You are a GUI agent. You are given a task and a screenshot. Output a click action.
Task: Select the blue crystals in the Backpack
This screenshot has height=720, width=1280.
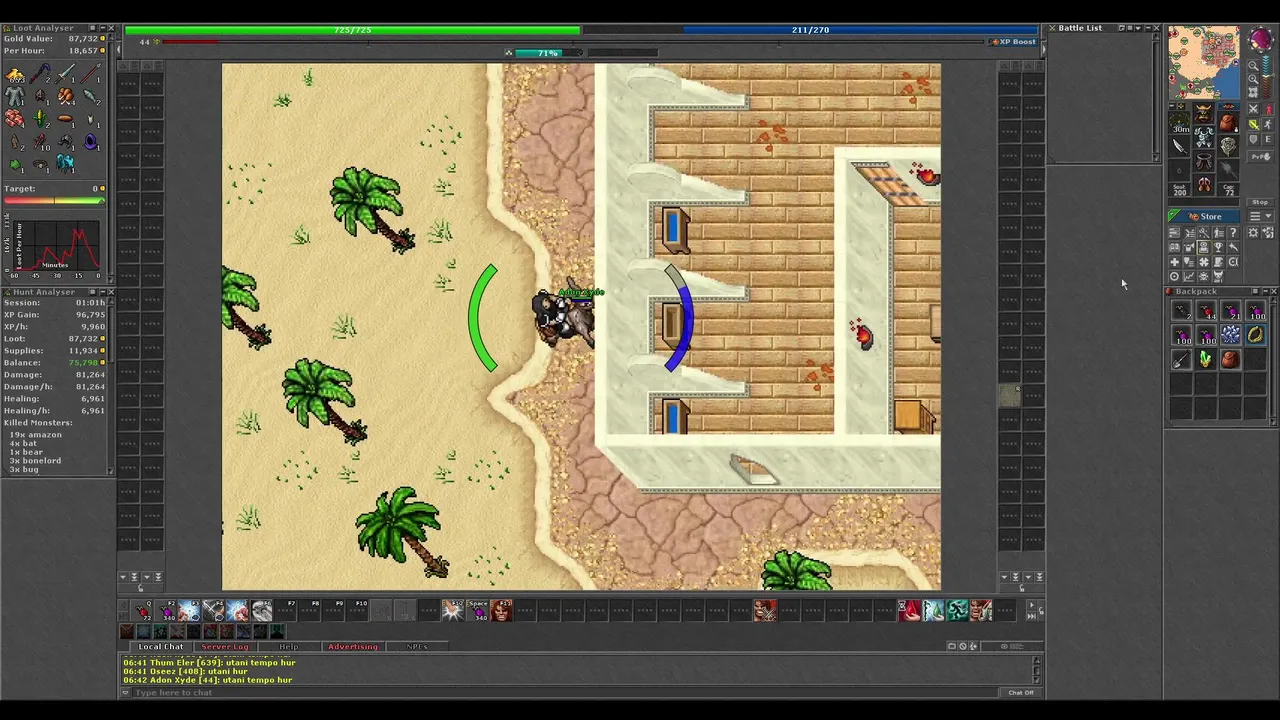1230,335
